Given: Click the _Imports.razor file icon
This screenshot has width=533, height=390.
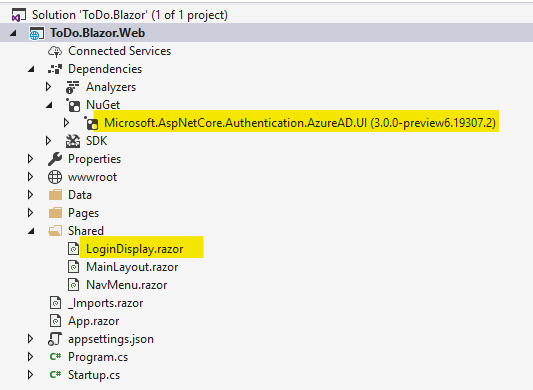Looking at the screenshot, I should click(55, 303).
